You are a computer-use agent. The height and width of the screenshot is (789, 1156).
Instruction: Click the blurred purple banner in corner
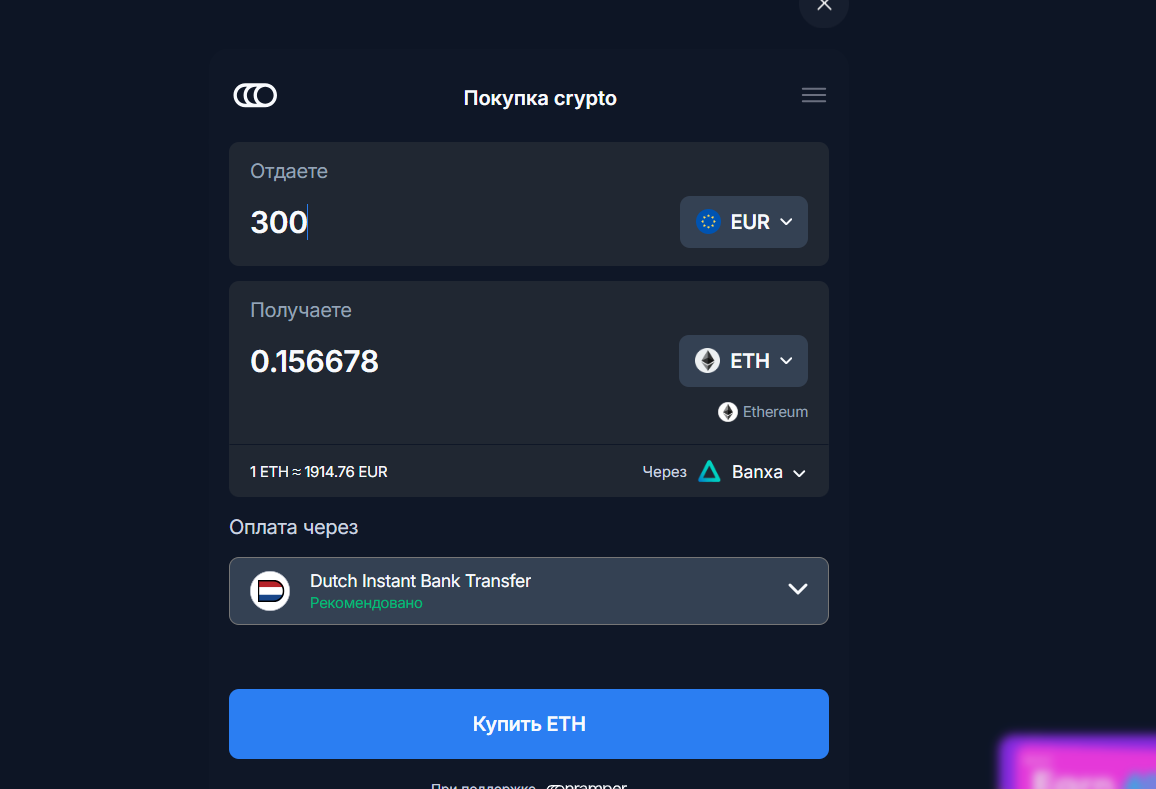click(1078, 762)
